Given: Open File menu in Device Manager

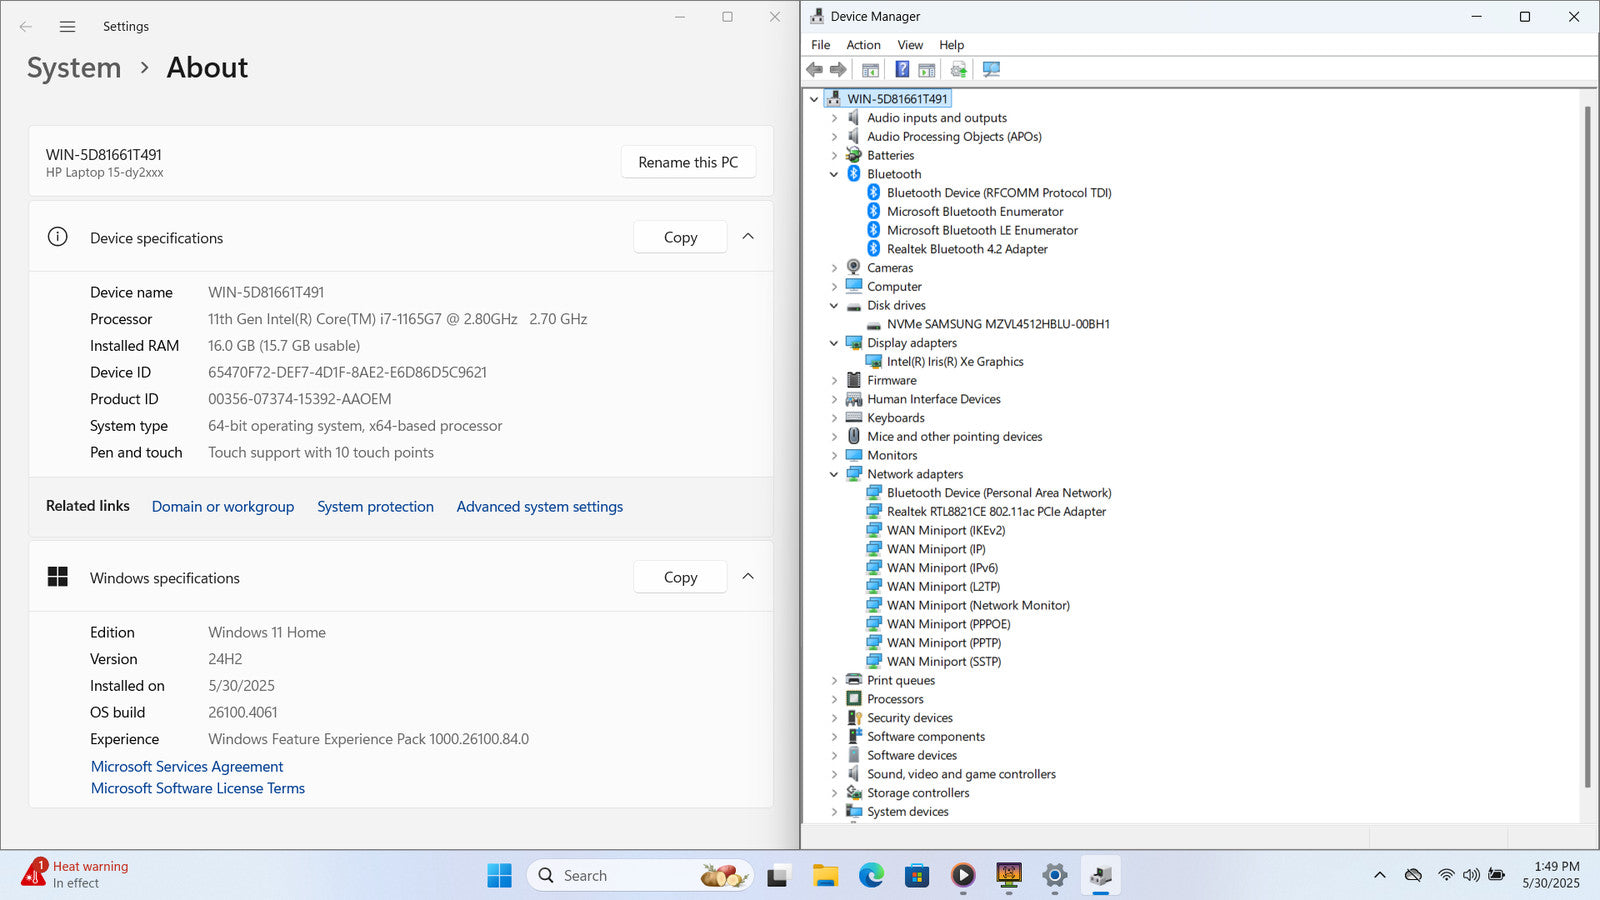Looking at the screenshot, I should coord(821,45).
